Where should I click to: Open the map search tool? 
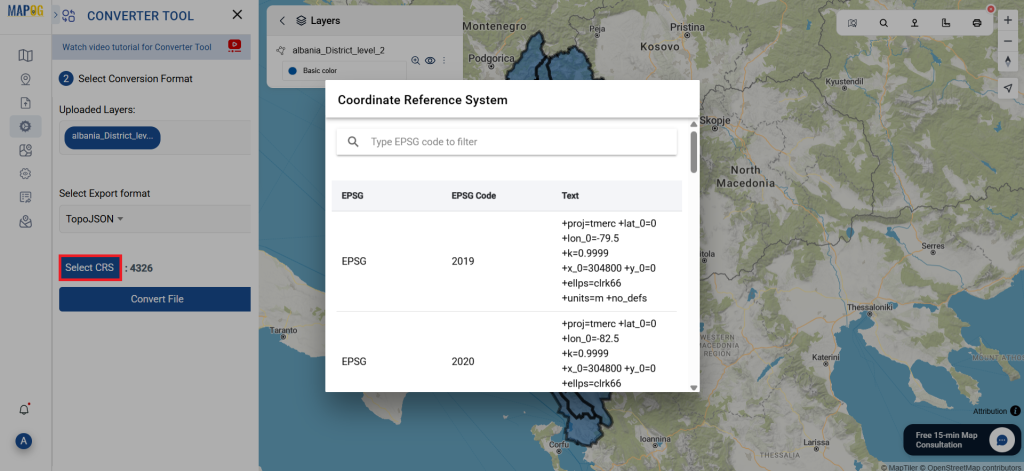pyautogui.click(x=884, y=23)
